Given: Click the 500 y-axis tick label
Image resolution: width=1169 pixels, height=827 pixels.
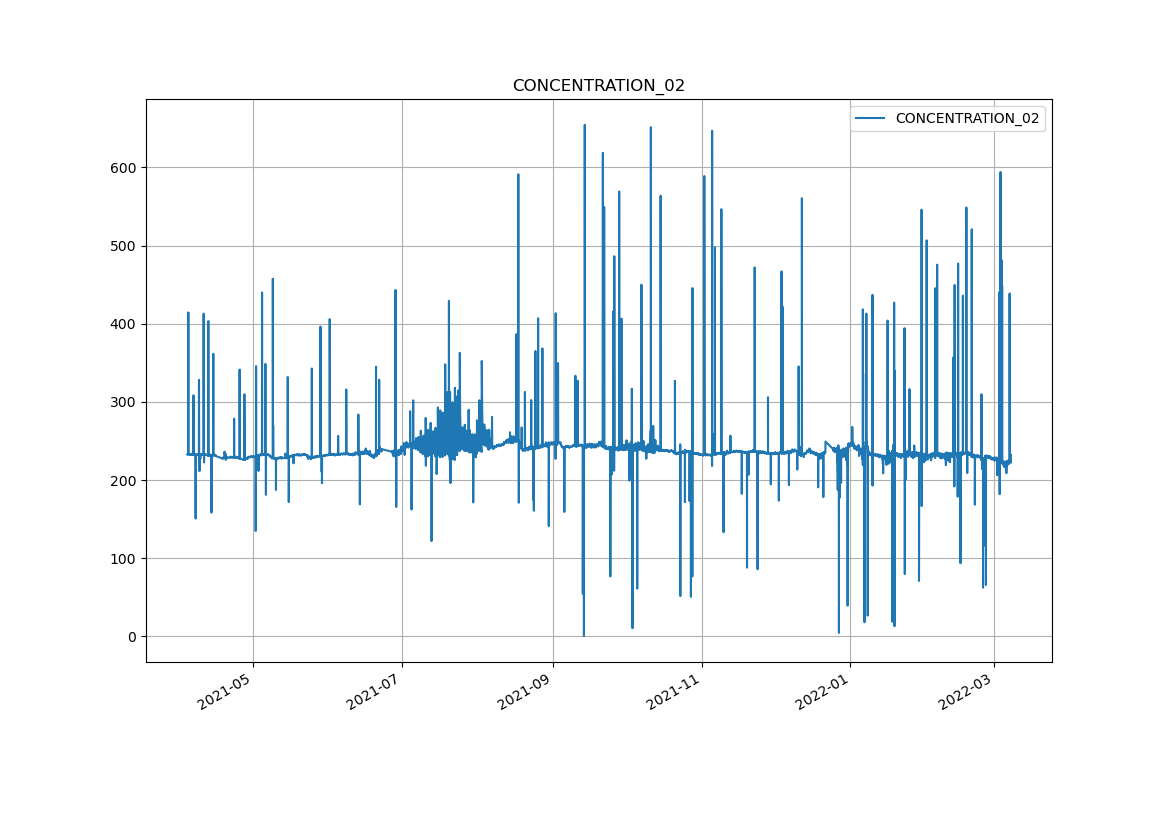Looking at the screenshot, I should 123,247.
